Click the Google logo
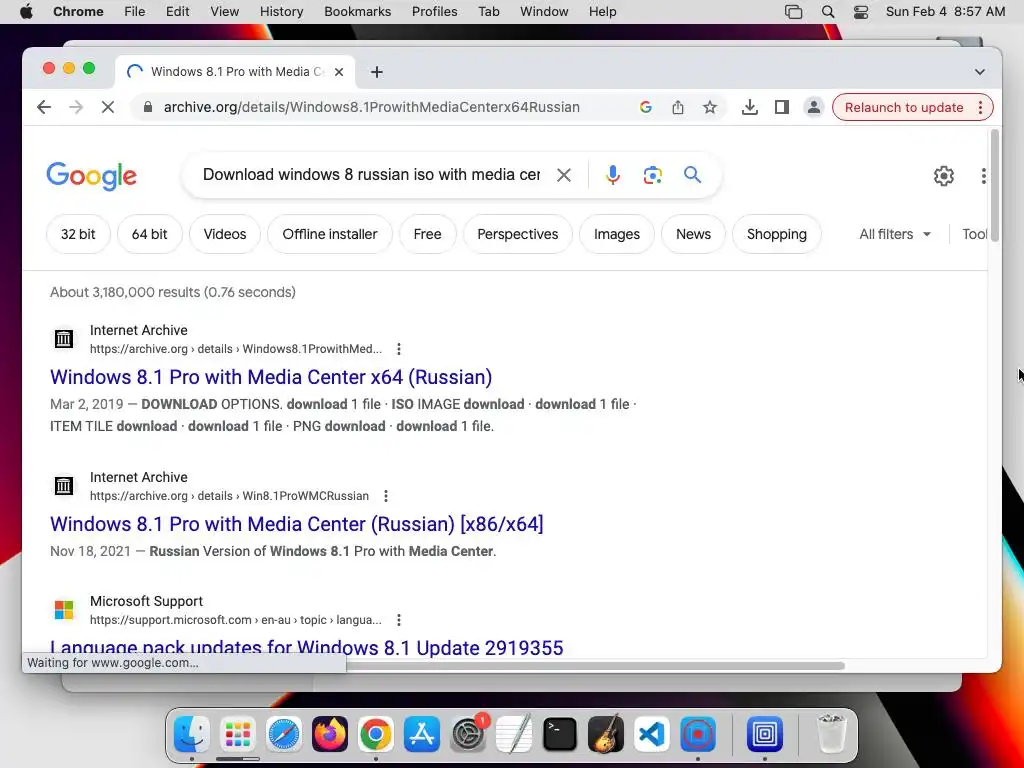 click(91, 176)
